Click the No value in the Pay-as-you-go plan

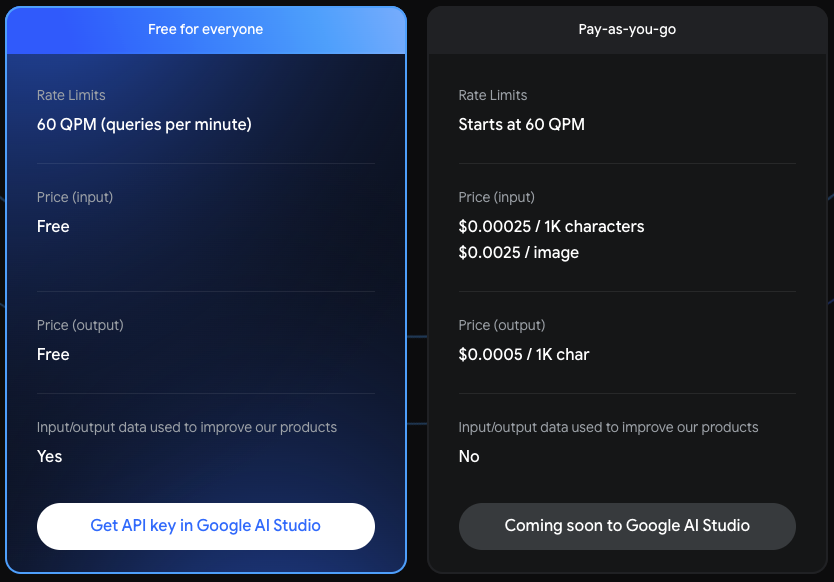[469, 457]
